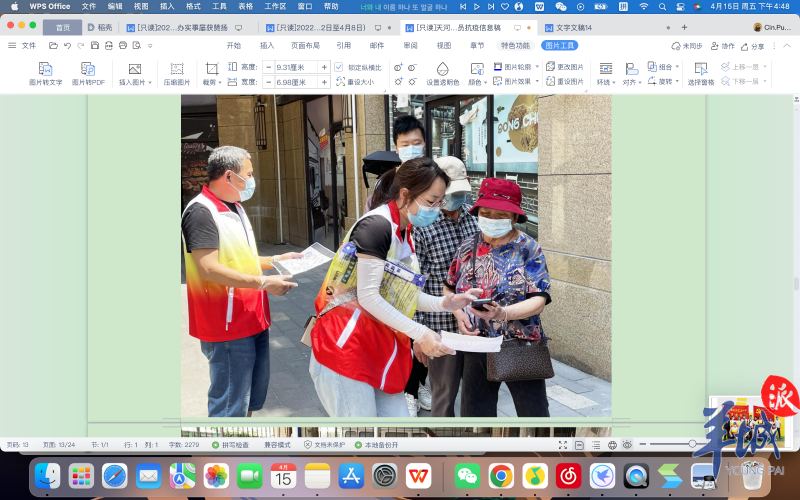Click the print icon in quick toolbar
This screenshot has height=500, width=800.
click(123, 45)
